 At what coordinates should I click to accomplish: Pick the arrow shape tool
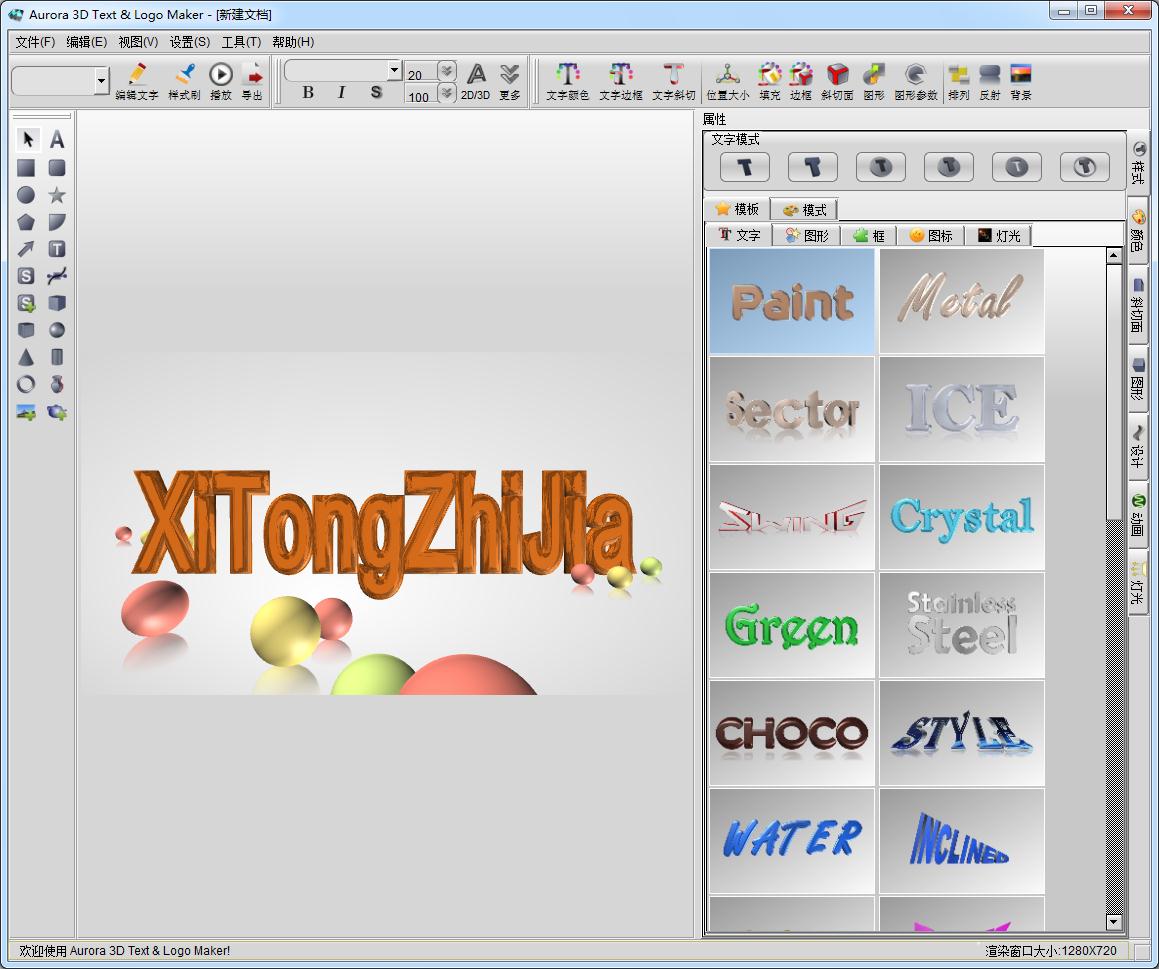[x=26, y=249]
